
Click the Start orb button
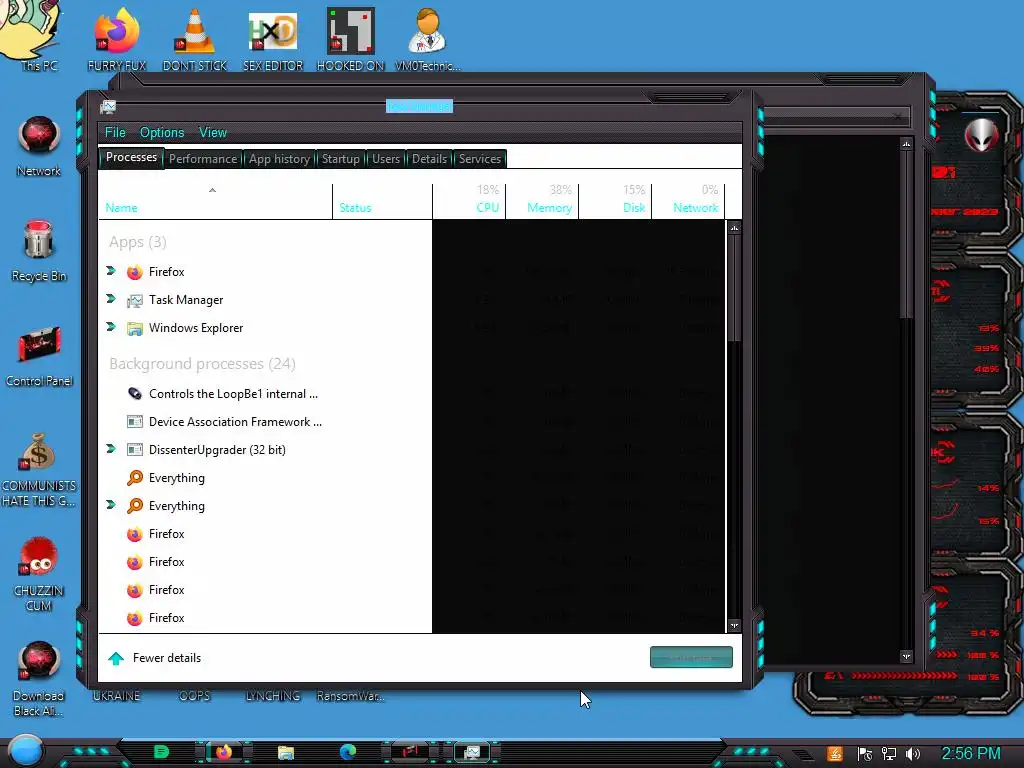(25, 751)
